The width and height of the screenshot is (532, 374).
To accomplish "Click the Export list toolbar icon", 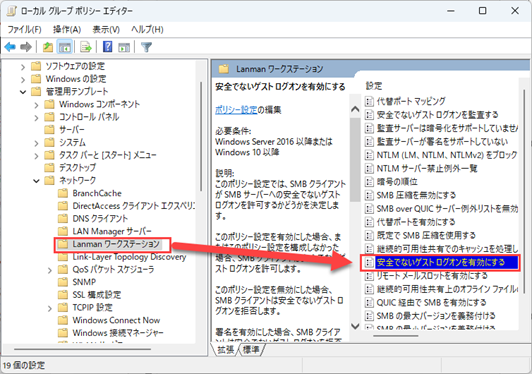I will pyautogui.click(x=86, y=47).
